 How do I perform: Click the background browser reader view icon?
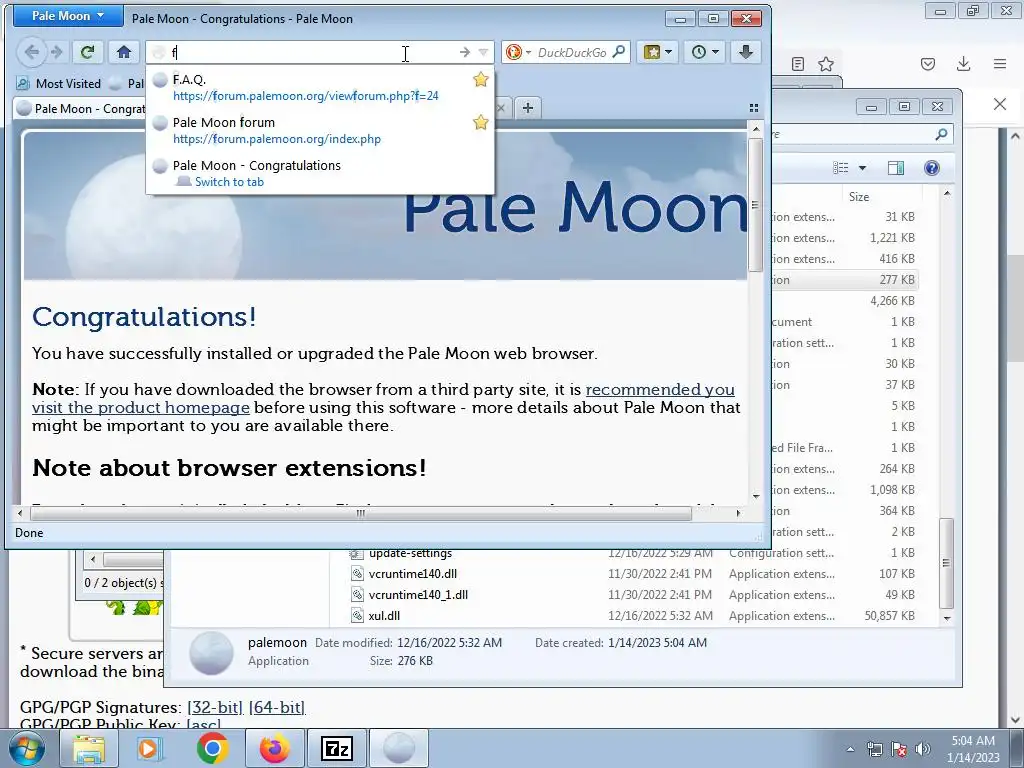(797, 64)
